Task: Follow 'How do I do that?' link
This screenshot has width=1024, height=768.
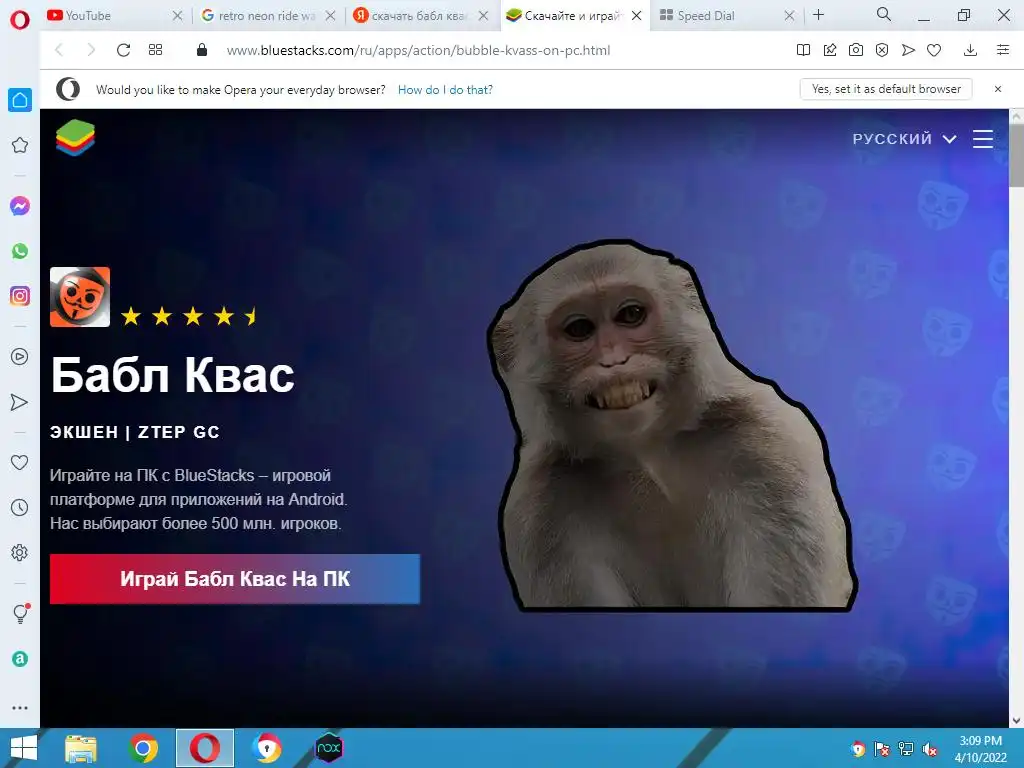Action: (445, 89)
